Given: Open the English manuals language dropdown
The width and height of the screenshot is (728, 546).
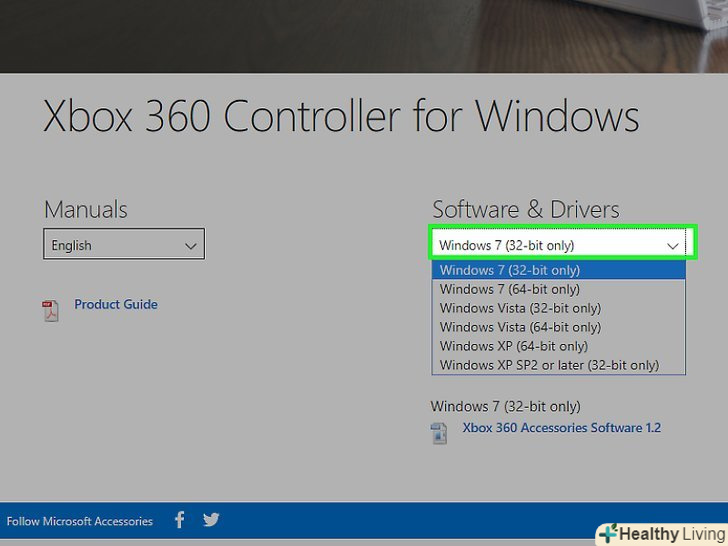Looking at the screenshot, I should [x=124, y=244].
